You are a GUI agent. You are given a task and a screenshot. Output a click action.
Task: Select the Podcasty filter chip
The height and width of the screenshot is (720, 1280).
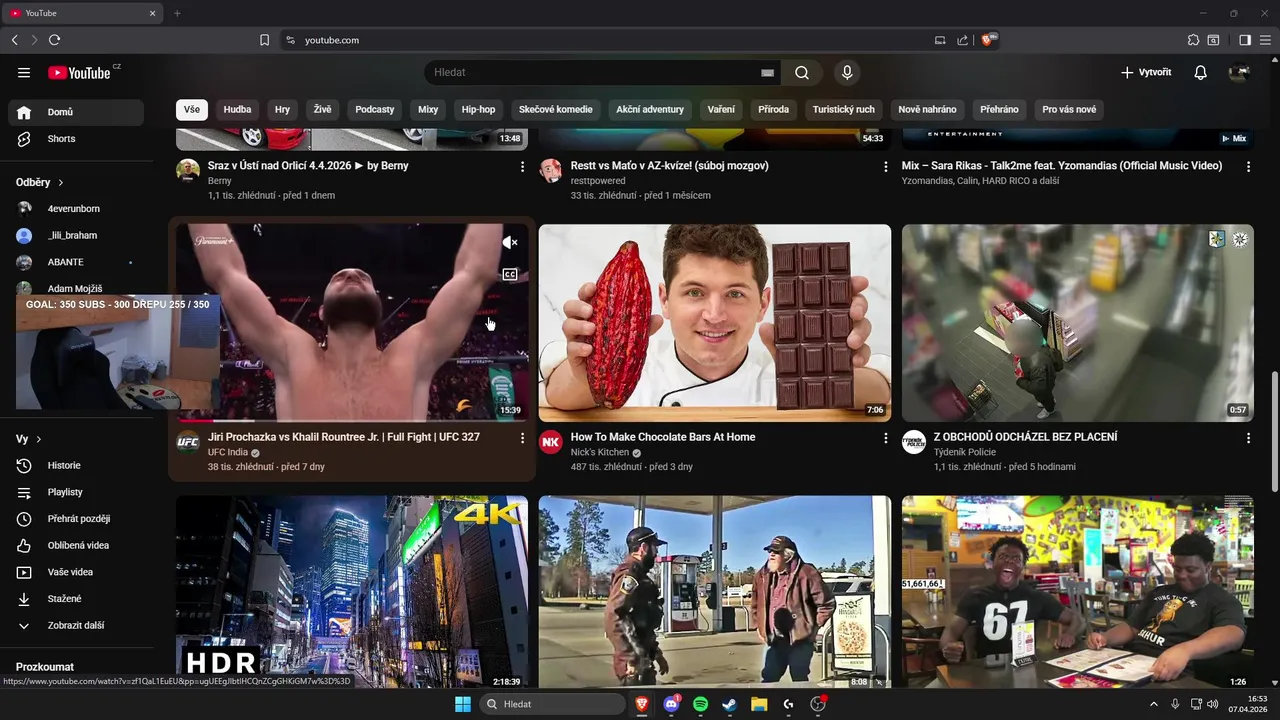click(375, 109)
